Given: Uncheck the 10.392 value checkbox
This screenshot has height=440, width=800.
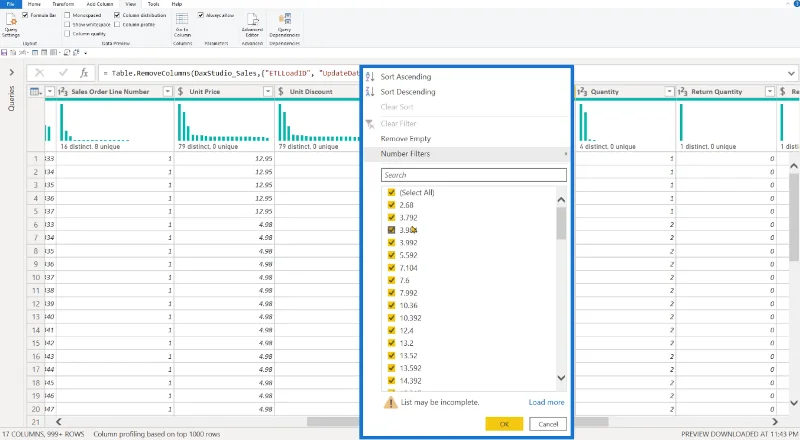Looking at the screenshot, I should pos(391,318).
